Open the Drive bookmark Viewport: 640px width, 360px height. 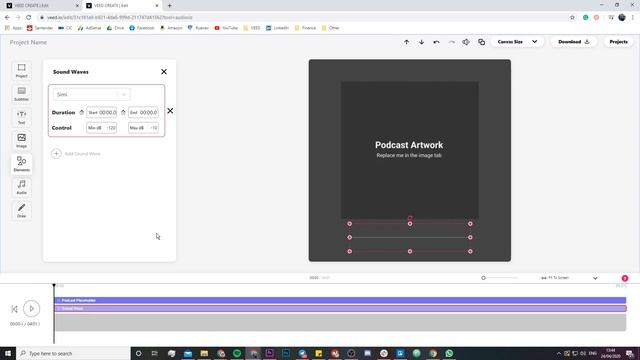116,28
